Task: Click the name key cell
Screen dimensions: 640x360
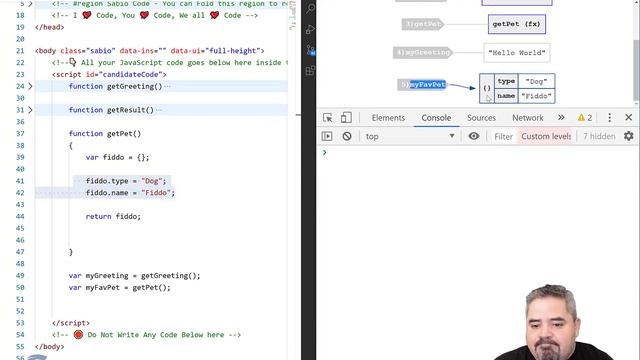Action: coord(506,96)
